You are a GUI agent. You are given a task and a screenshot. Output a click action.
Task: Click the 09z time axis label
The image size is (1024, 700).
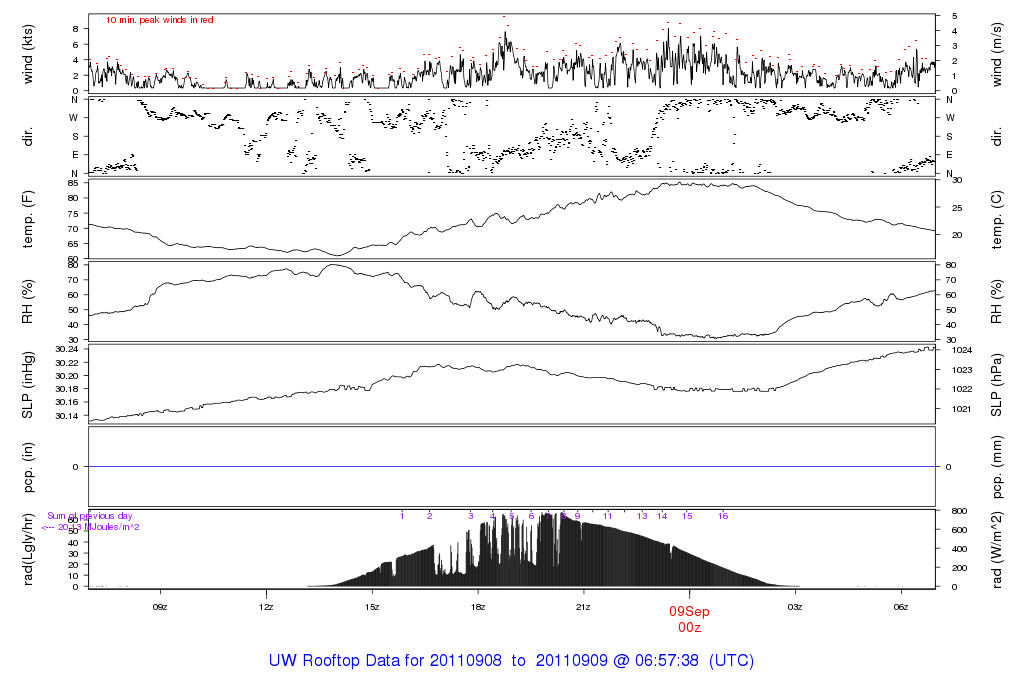(x=160, y=607)
